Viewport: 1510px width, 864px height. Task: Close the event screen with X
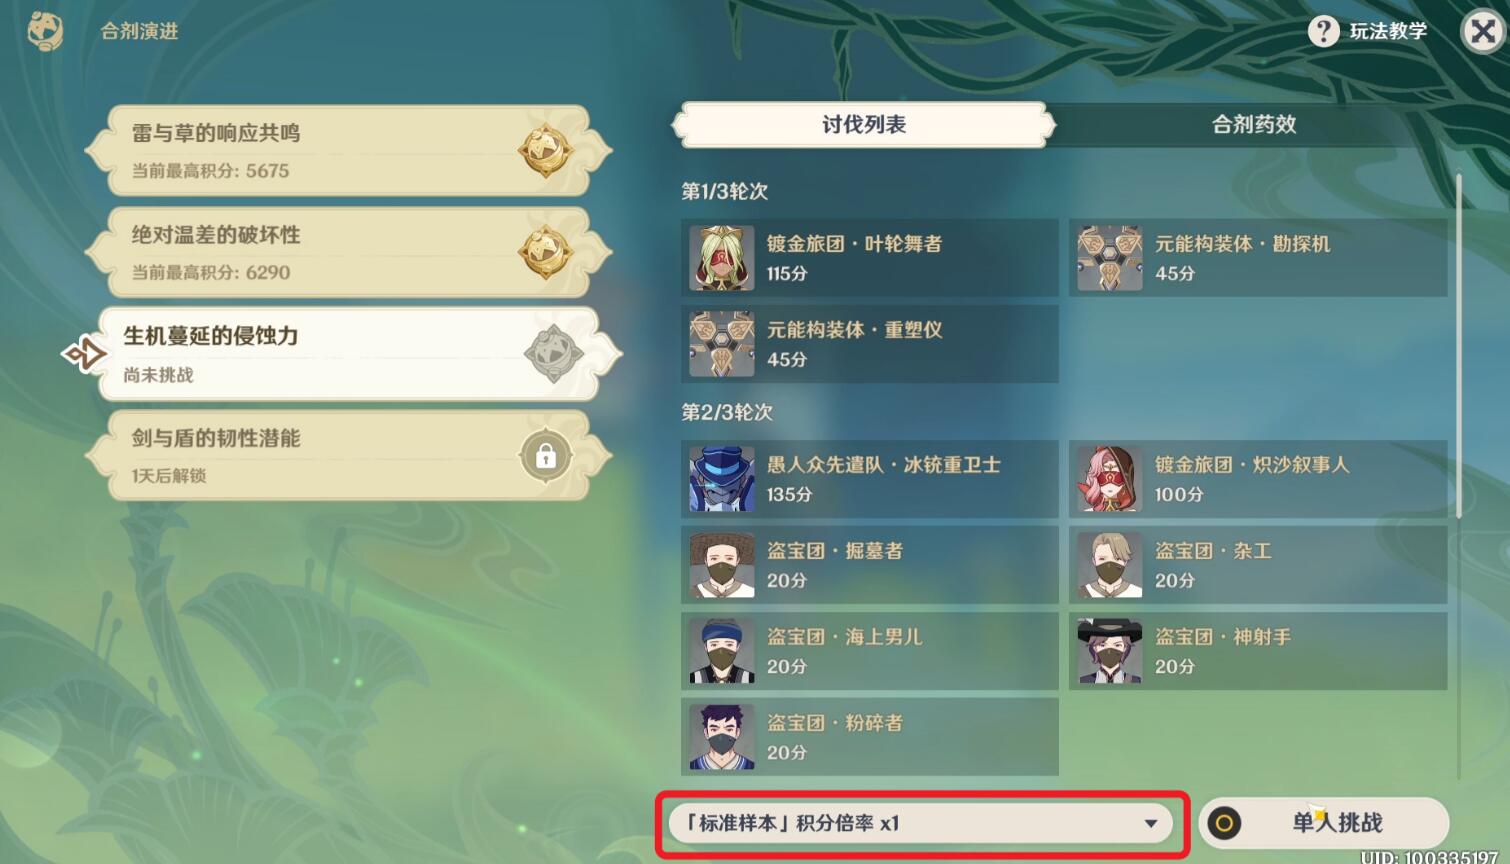[x=1483, y=32]
